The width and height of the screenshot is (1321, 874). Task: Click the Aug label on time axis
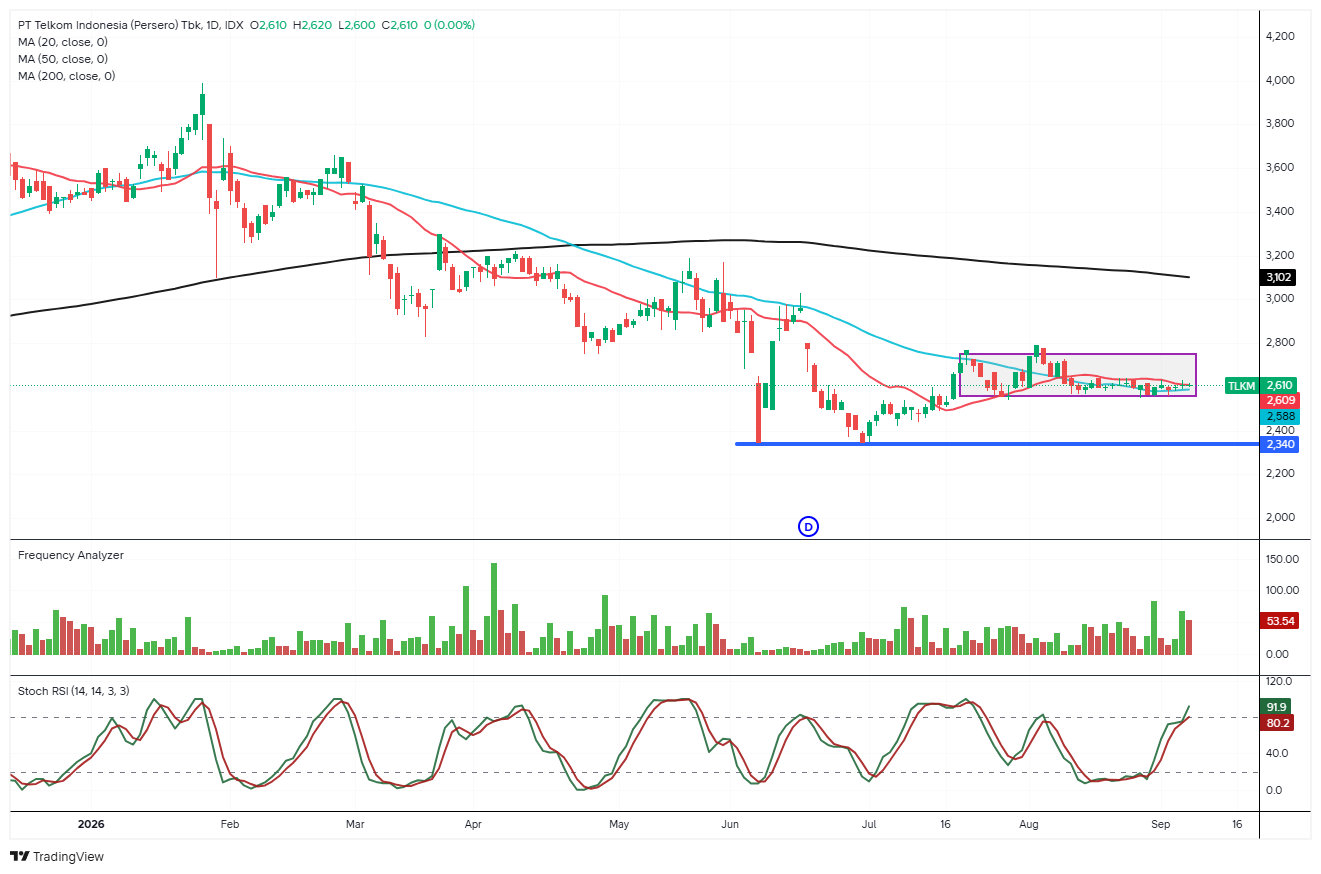click(x=1029, y=825)
